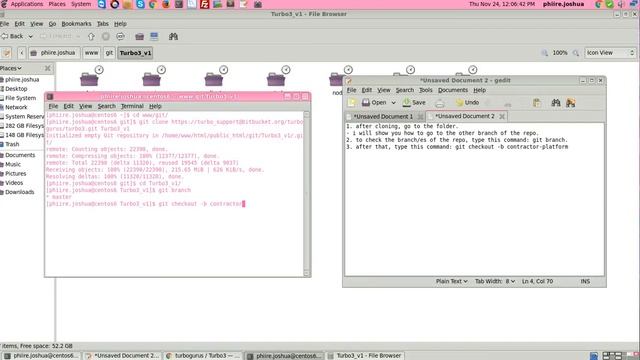Viewport: 640px width, 360px height.
Task: Switch to Turbo3_v1 - File Browser taskbar button
Action: tap(365, 356)
